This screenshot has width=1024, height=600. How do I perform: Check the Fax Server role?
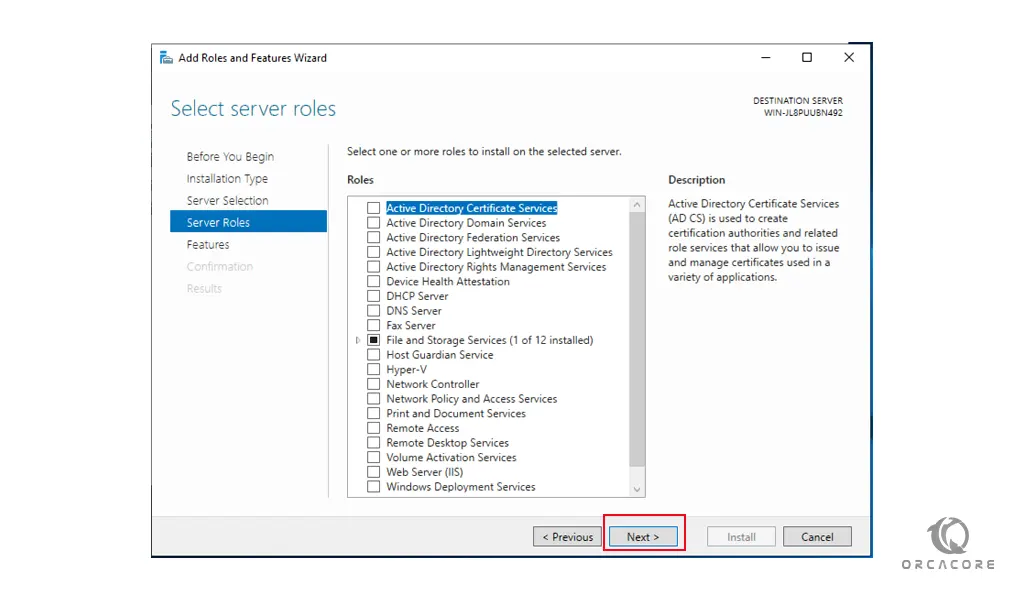(373, 325)
